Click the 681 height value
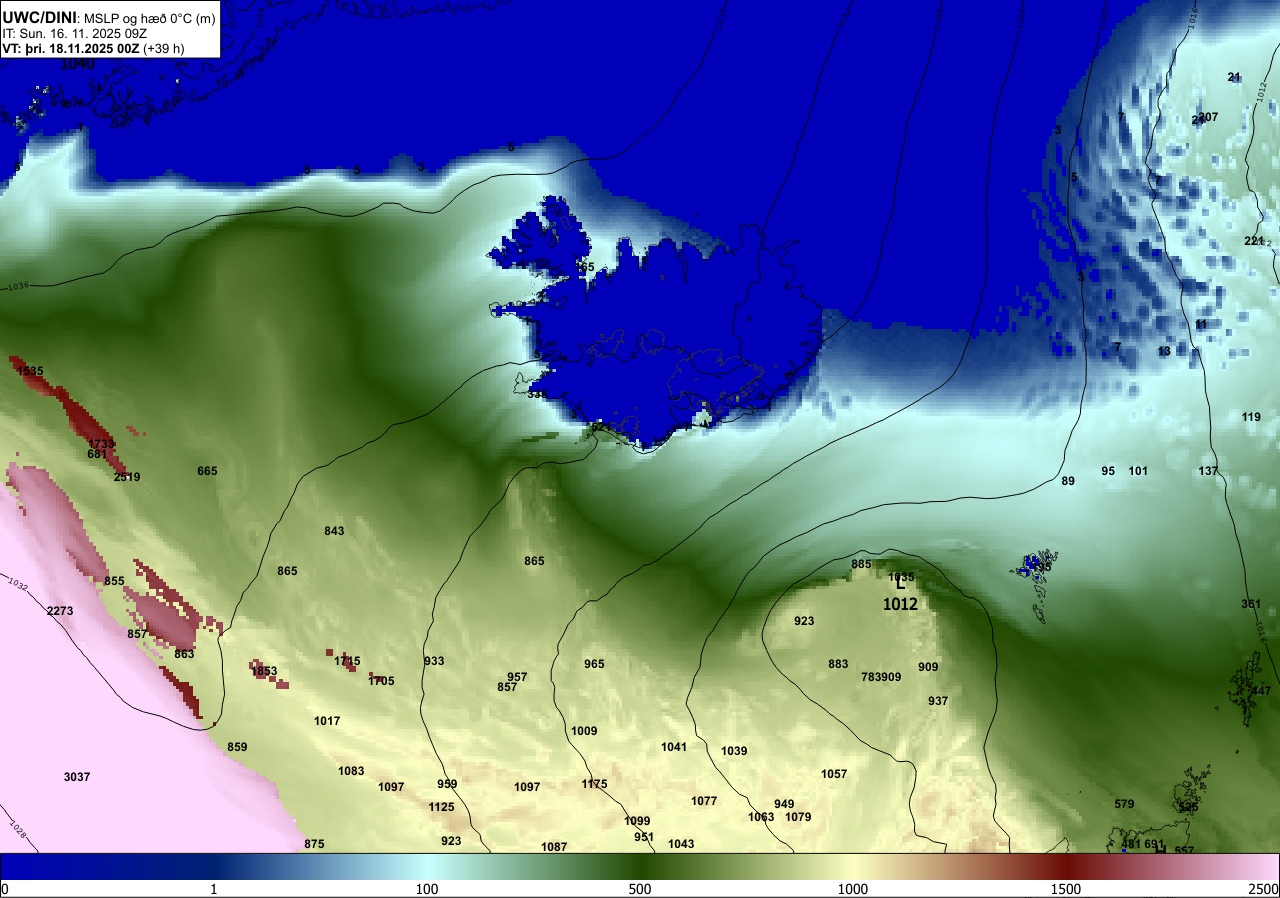Screen dimensions: 1280x898 click(97, 454)
